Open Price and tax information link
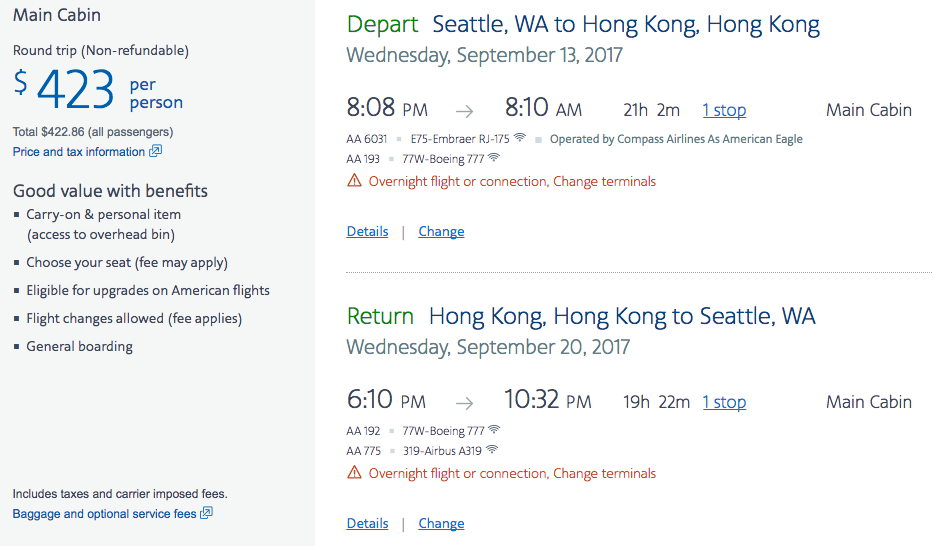The image size is (933, 546). 79,152
